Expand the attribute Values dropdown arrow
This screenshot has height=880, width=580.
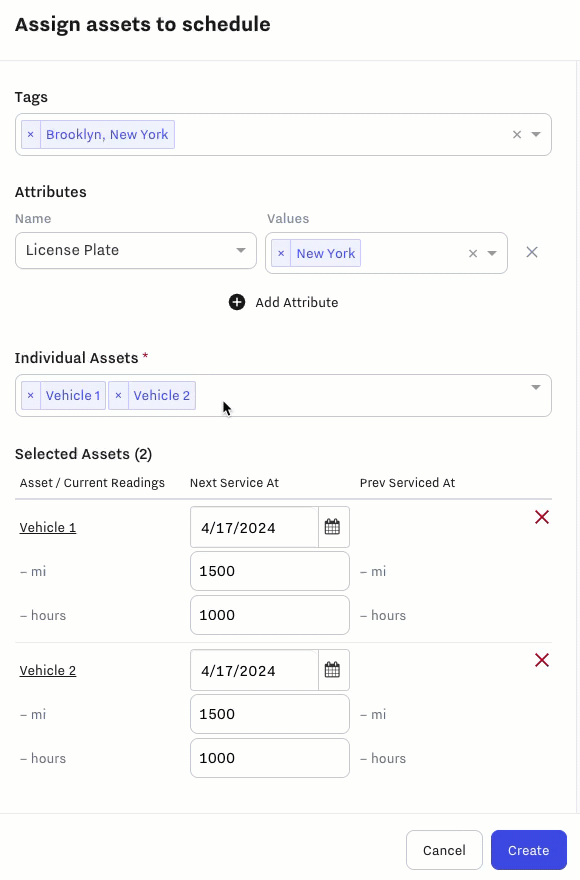coord(492,253)
